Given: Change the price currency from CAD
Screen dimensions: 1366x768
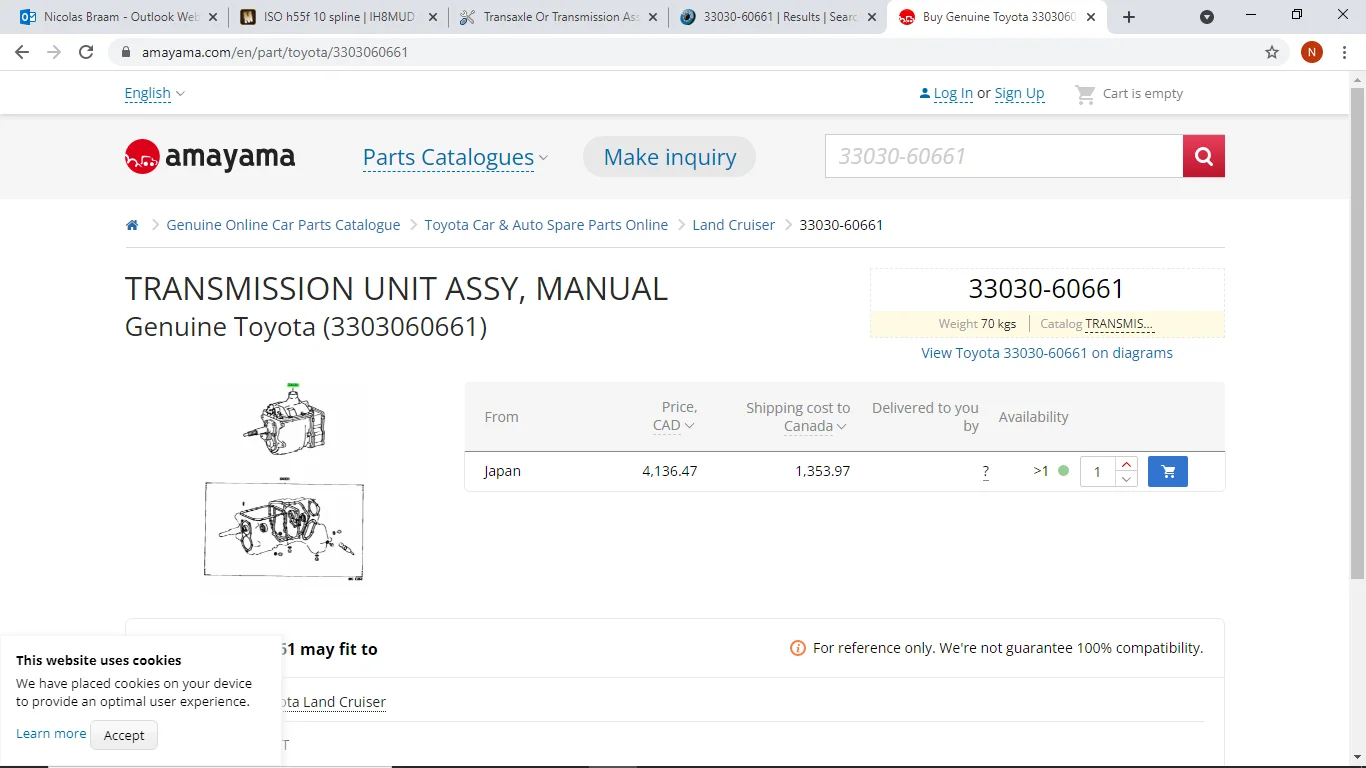Looking at the screenshot, I should coord(673,426).
